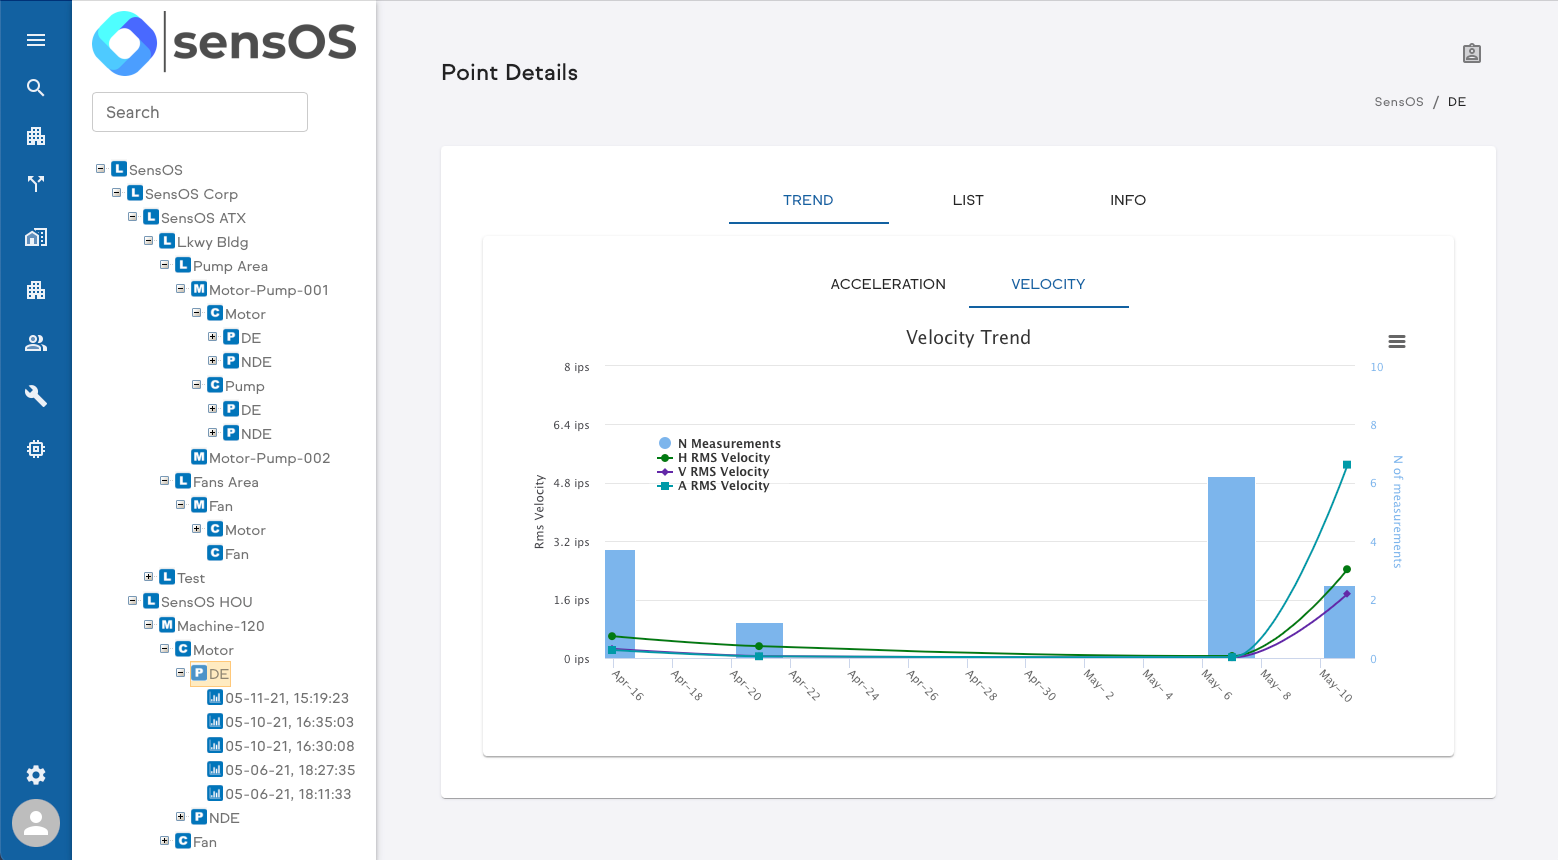Collapse the Lkwy Bldg node
The image size is (1558, 860).
click(x=148, y=241)
